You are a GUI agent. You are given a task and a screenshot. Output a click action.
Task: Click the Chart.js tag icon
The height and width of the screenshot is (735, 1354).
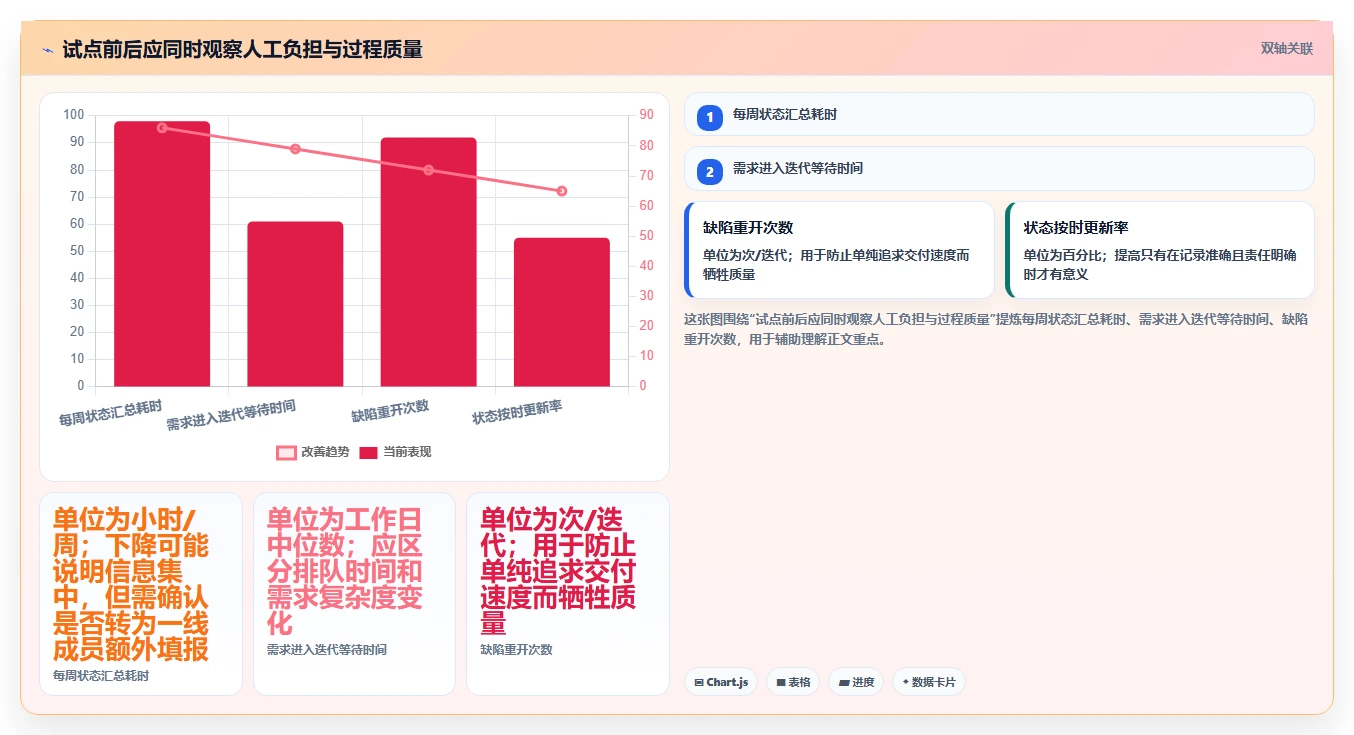click(698, 683)
